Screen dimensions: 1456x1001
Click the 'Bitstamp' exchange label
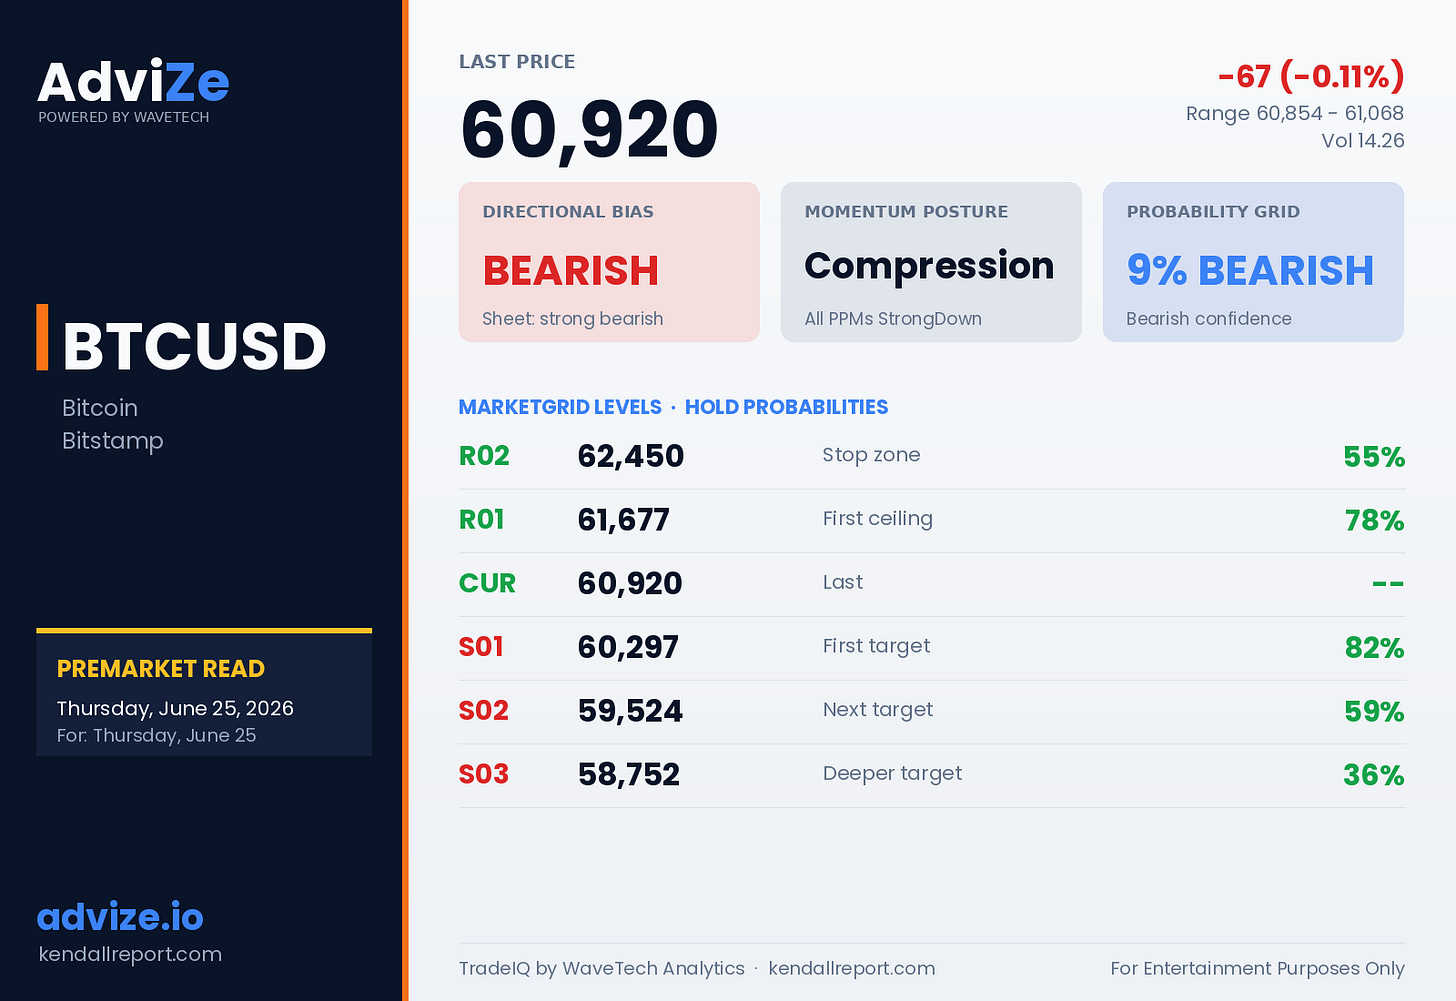coord(113,441)
